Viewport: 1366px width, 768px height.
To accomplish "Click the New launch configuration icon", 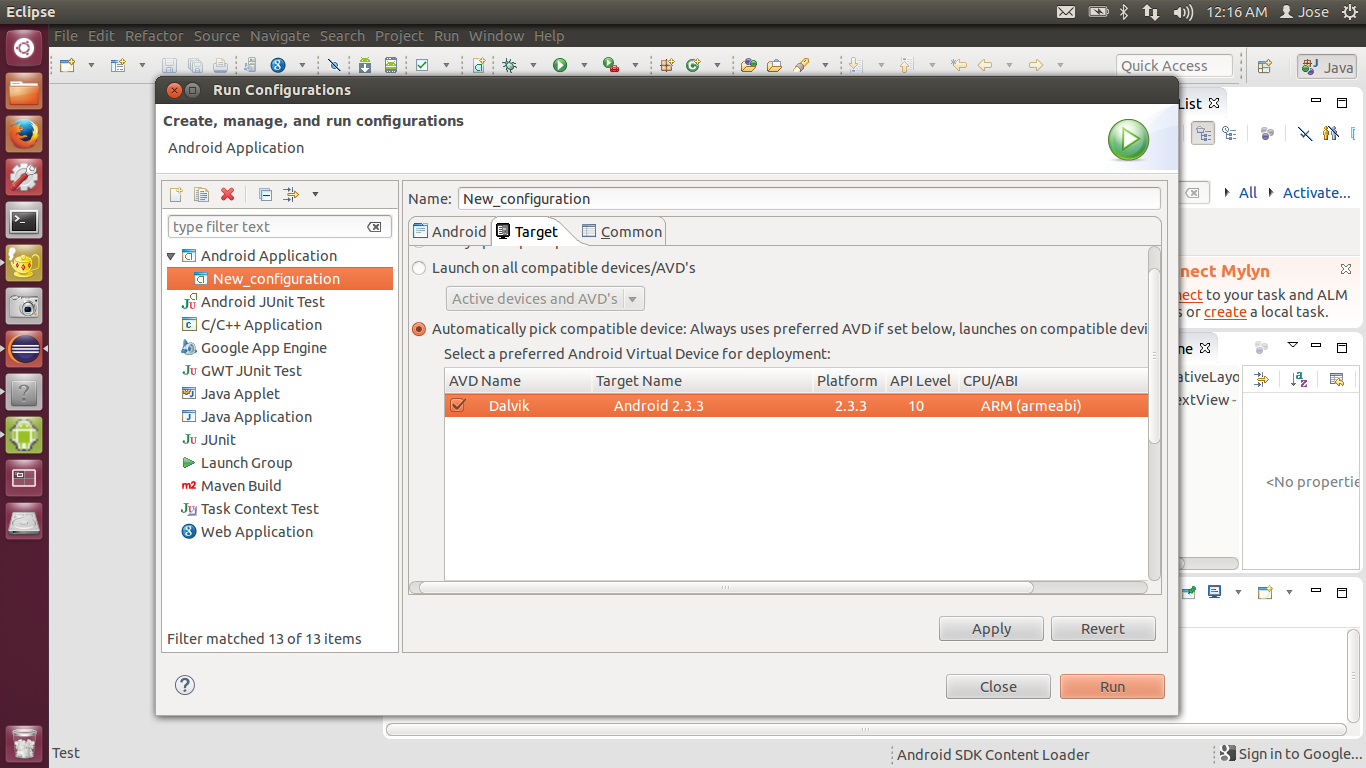I will tap(176, 194).
